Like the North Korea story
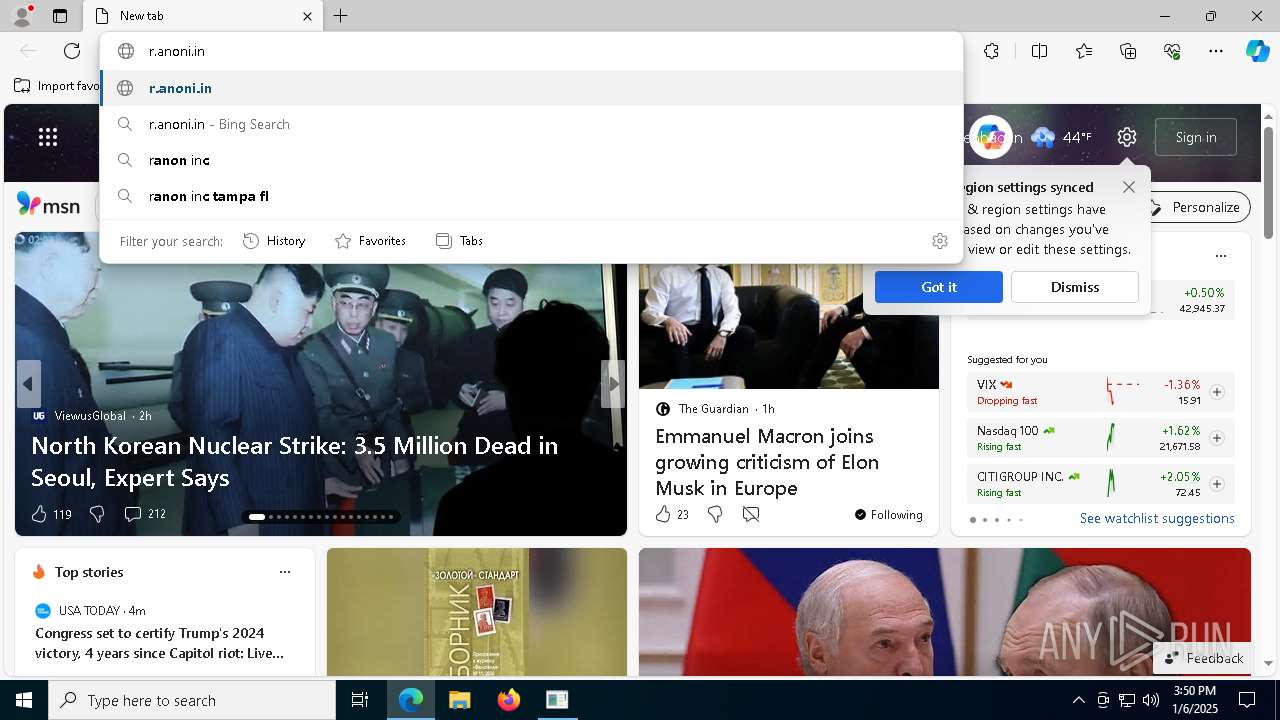 (51, 514)
